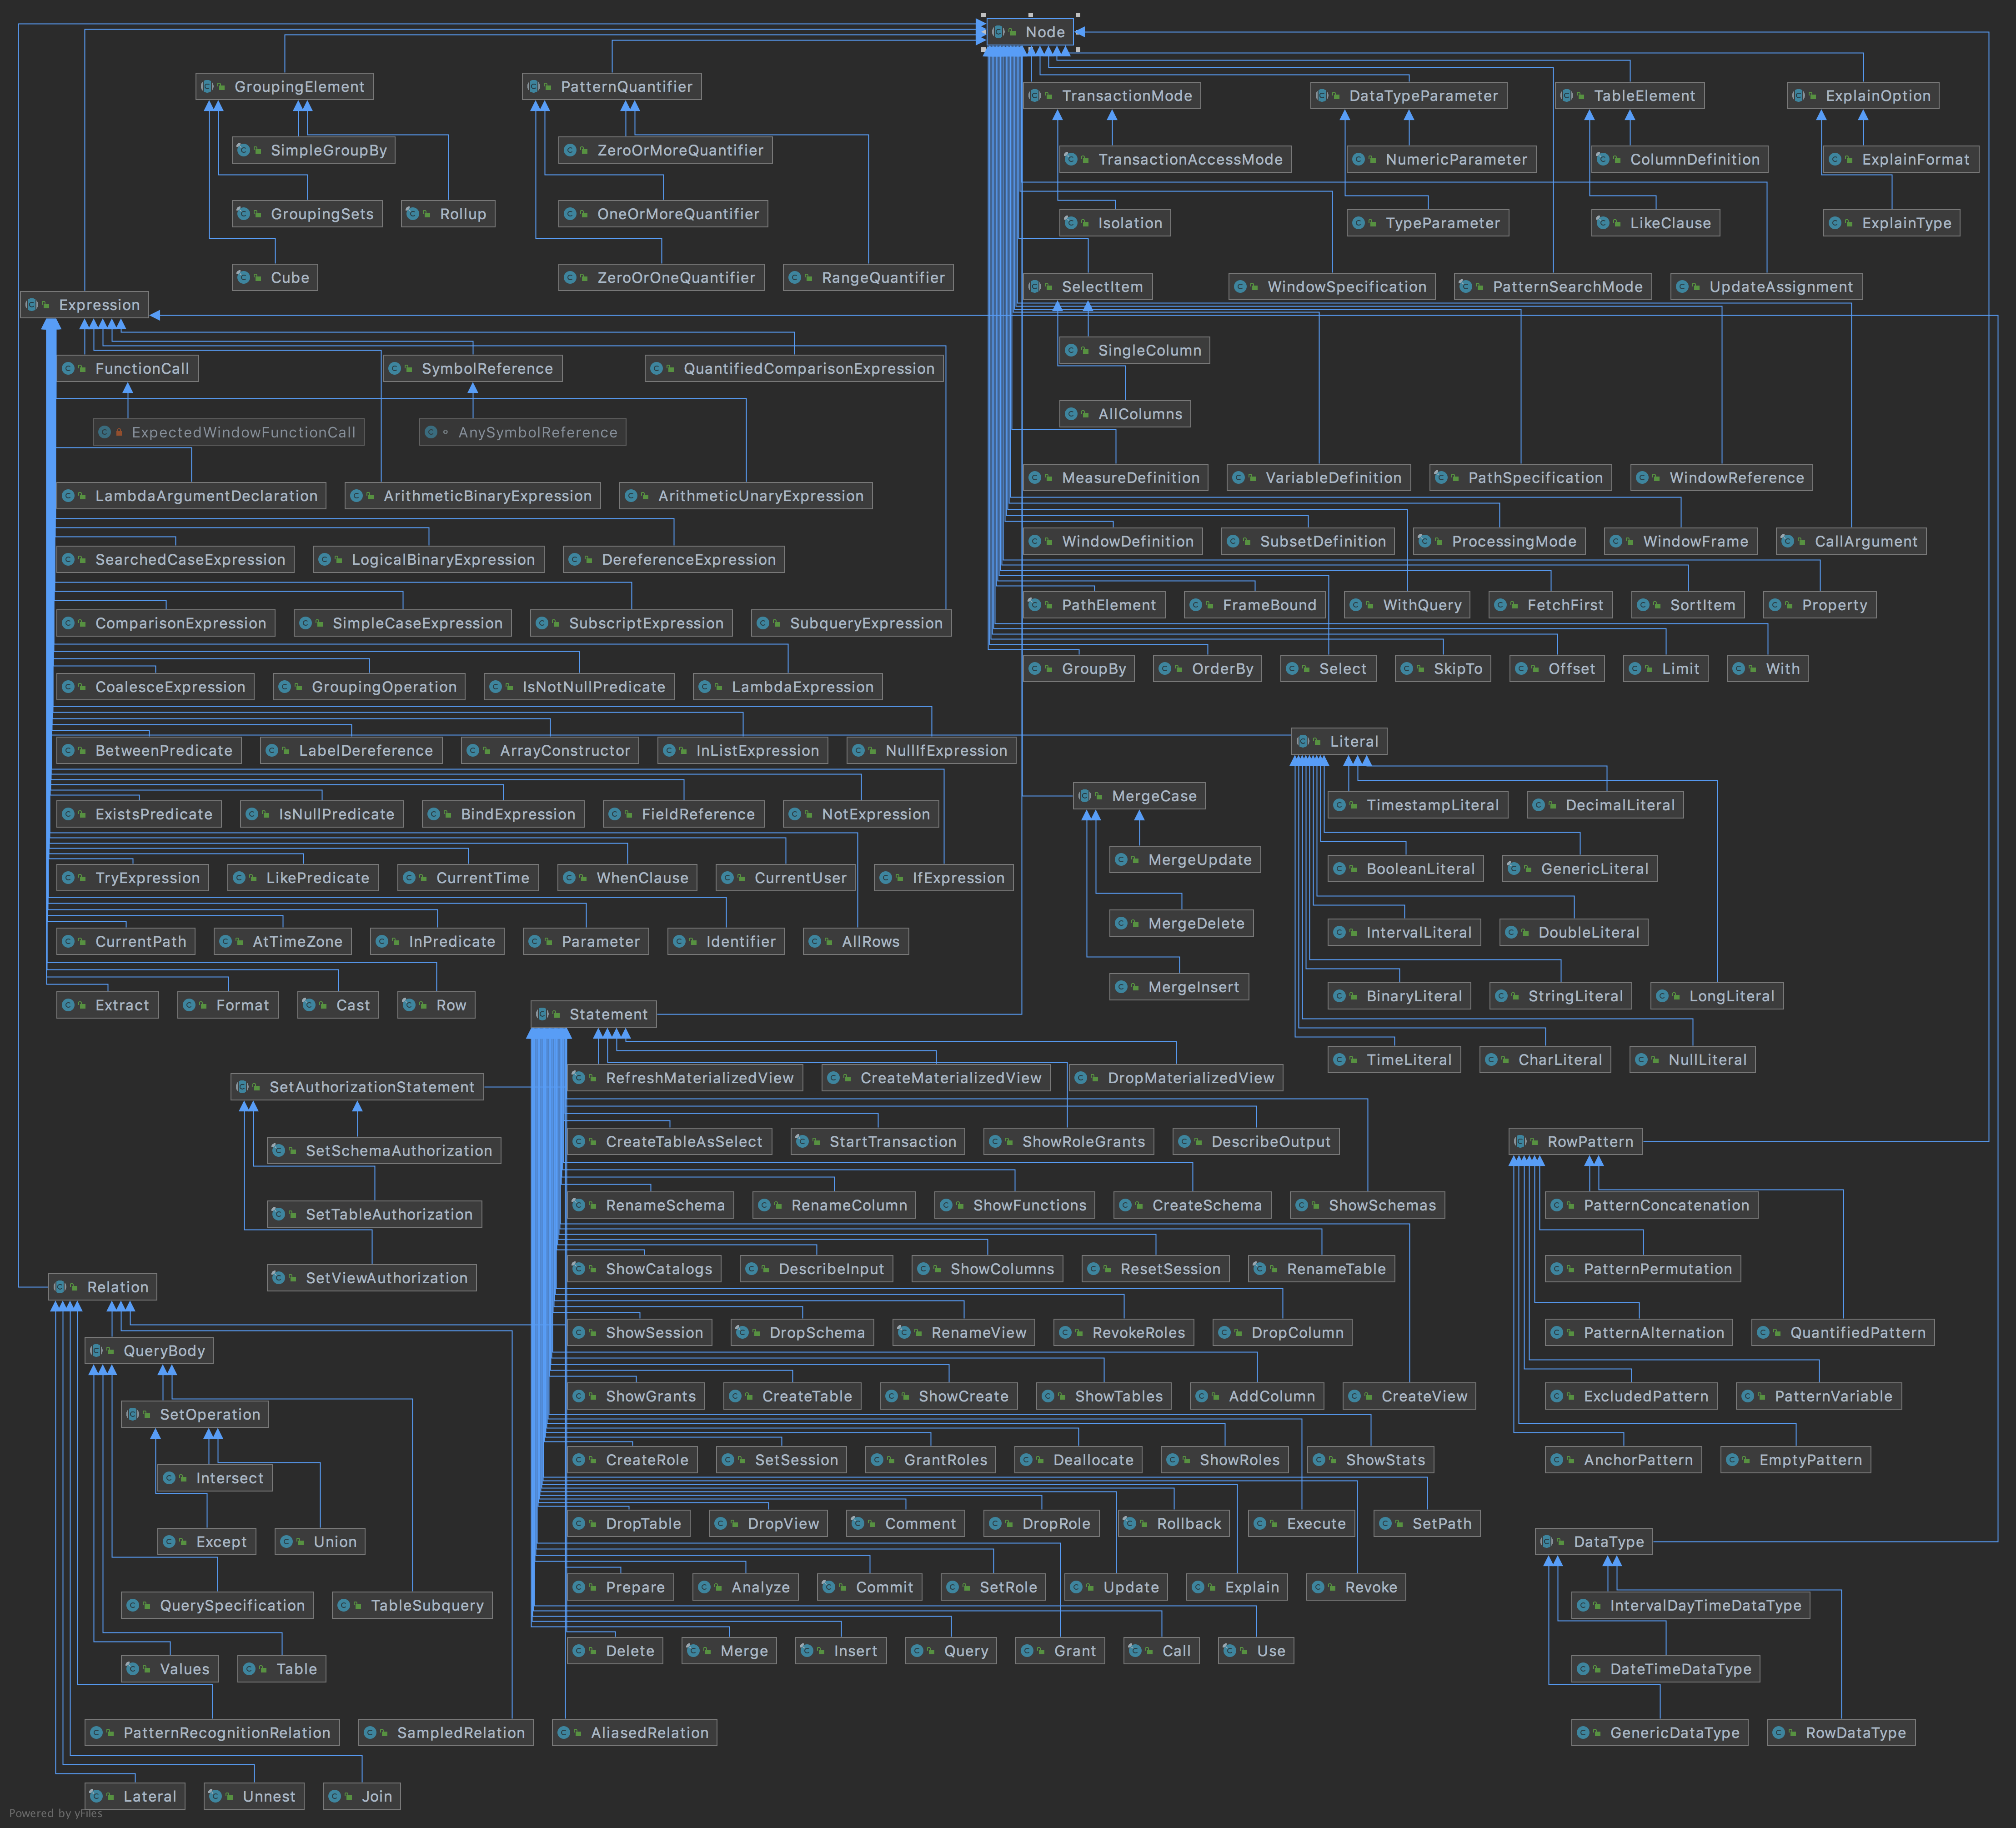Click the interface icon beside Expression
This screenshot has height=1828, width=2016.
(32, 305)
